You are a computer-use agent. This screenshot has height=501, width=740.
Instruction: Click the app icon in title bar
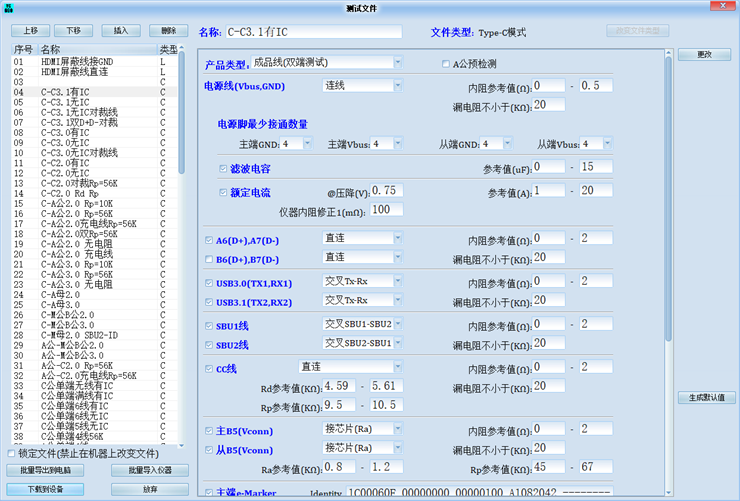pyautogui.click(x=9, y=8)
